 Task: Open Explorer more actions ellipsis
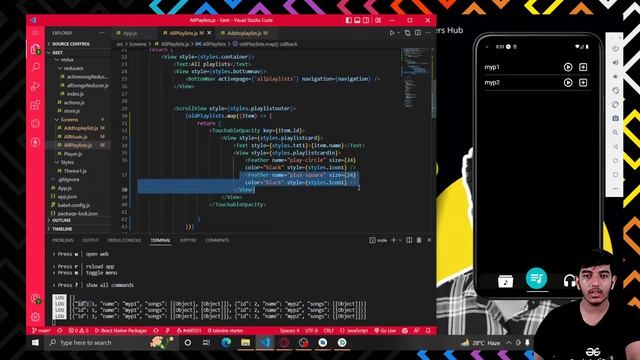click(x=102, y=33)
